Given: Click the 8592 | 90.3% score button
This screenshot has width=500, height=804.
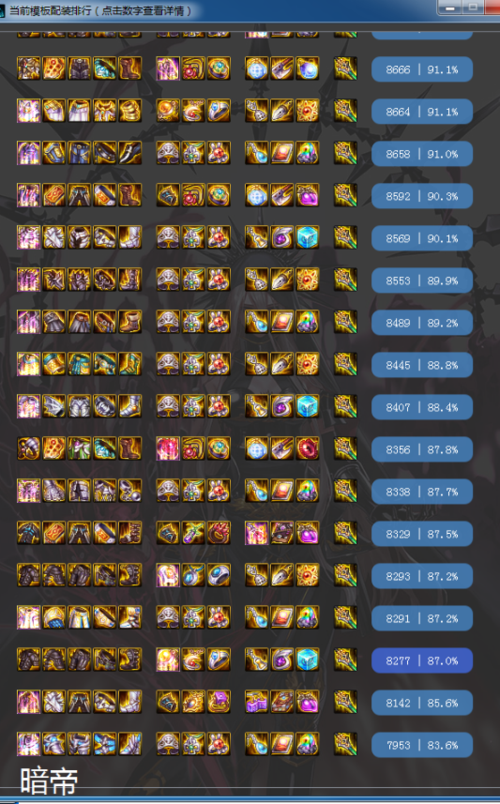Looking at the screenshot, I should click(422, 196).
